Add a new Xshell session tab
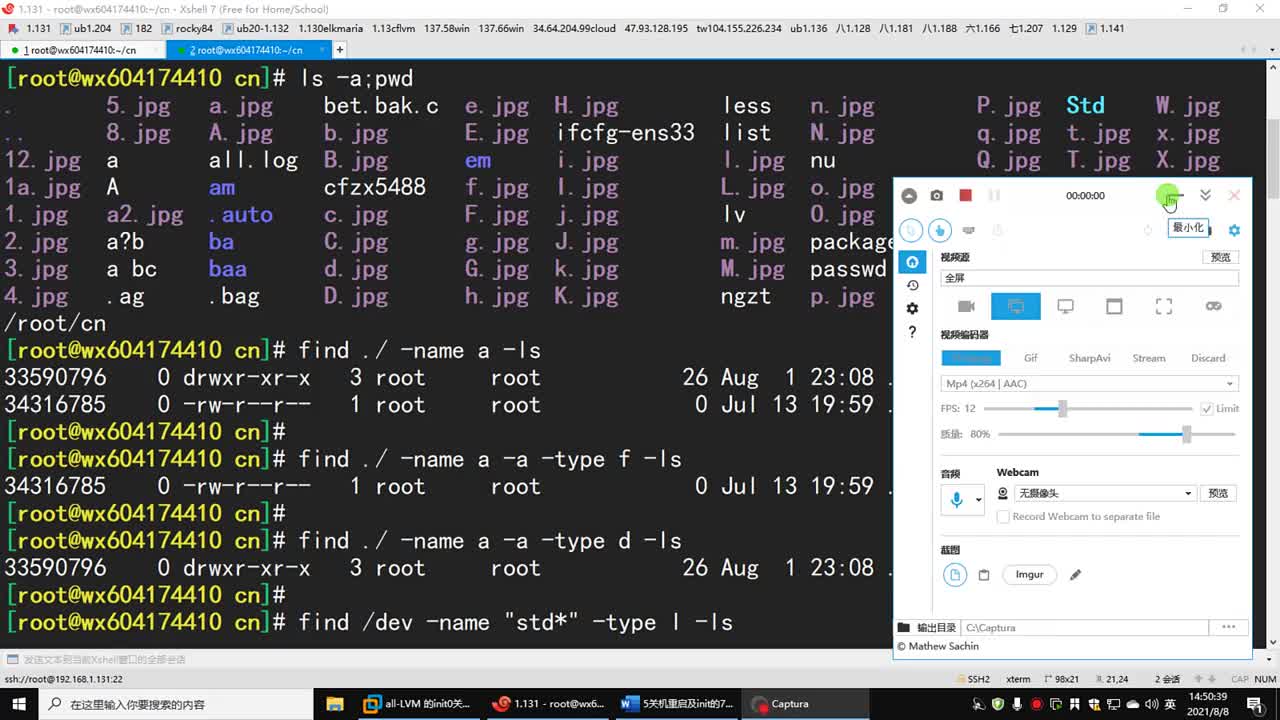The height and width of the screenshot is (720, 1280). 340,50
